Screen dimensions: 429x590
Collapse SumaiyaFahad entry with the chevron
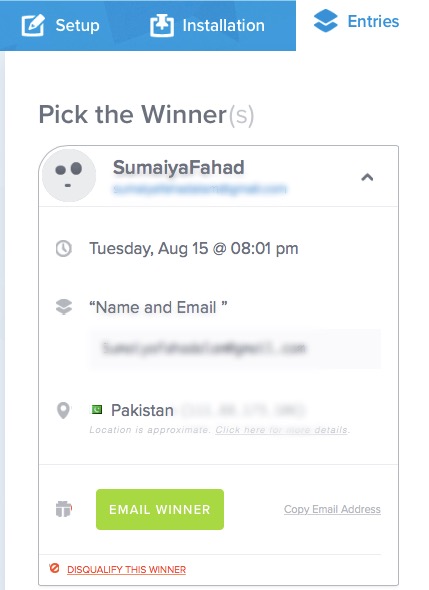pyautogui.click(x=367, y=177)
